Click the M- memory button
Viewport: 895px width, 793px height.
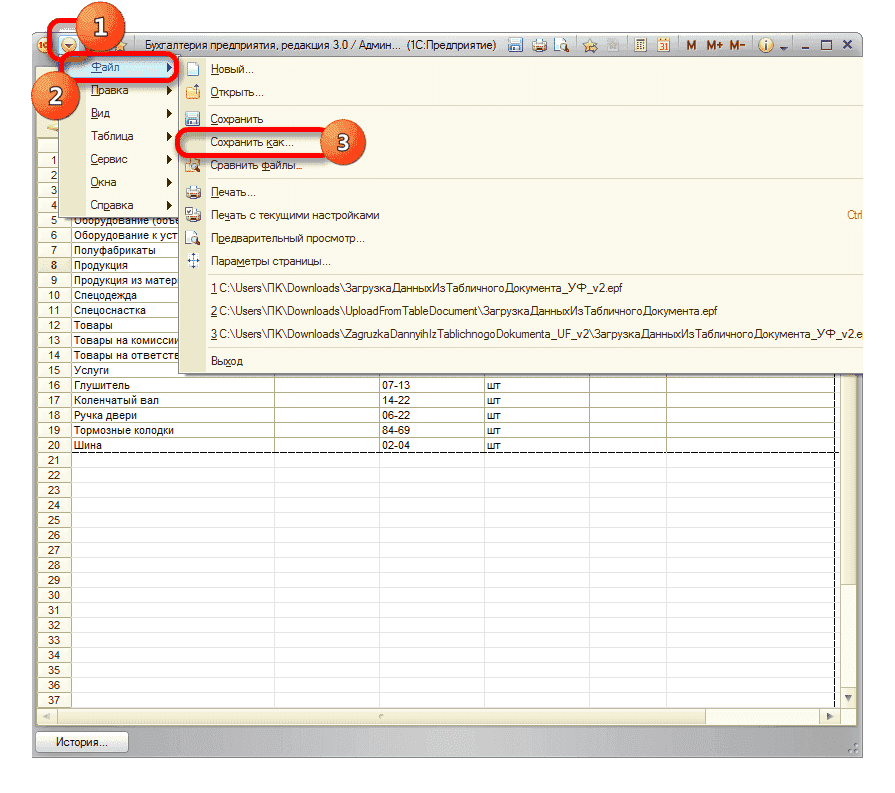[738, 45]
